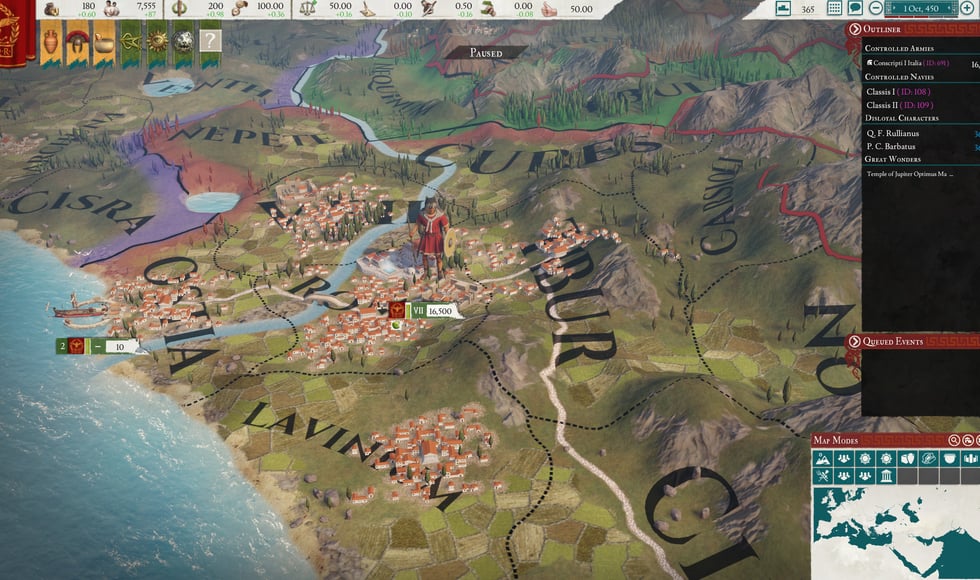Collapse the Outliner panel arrow
This screenshot has height=580, width=980.
click(x=855, y=29)
